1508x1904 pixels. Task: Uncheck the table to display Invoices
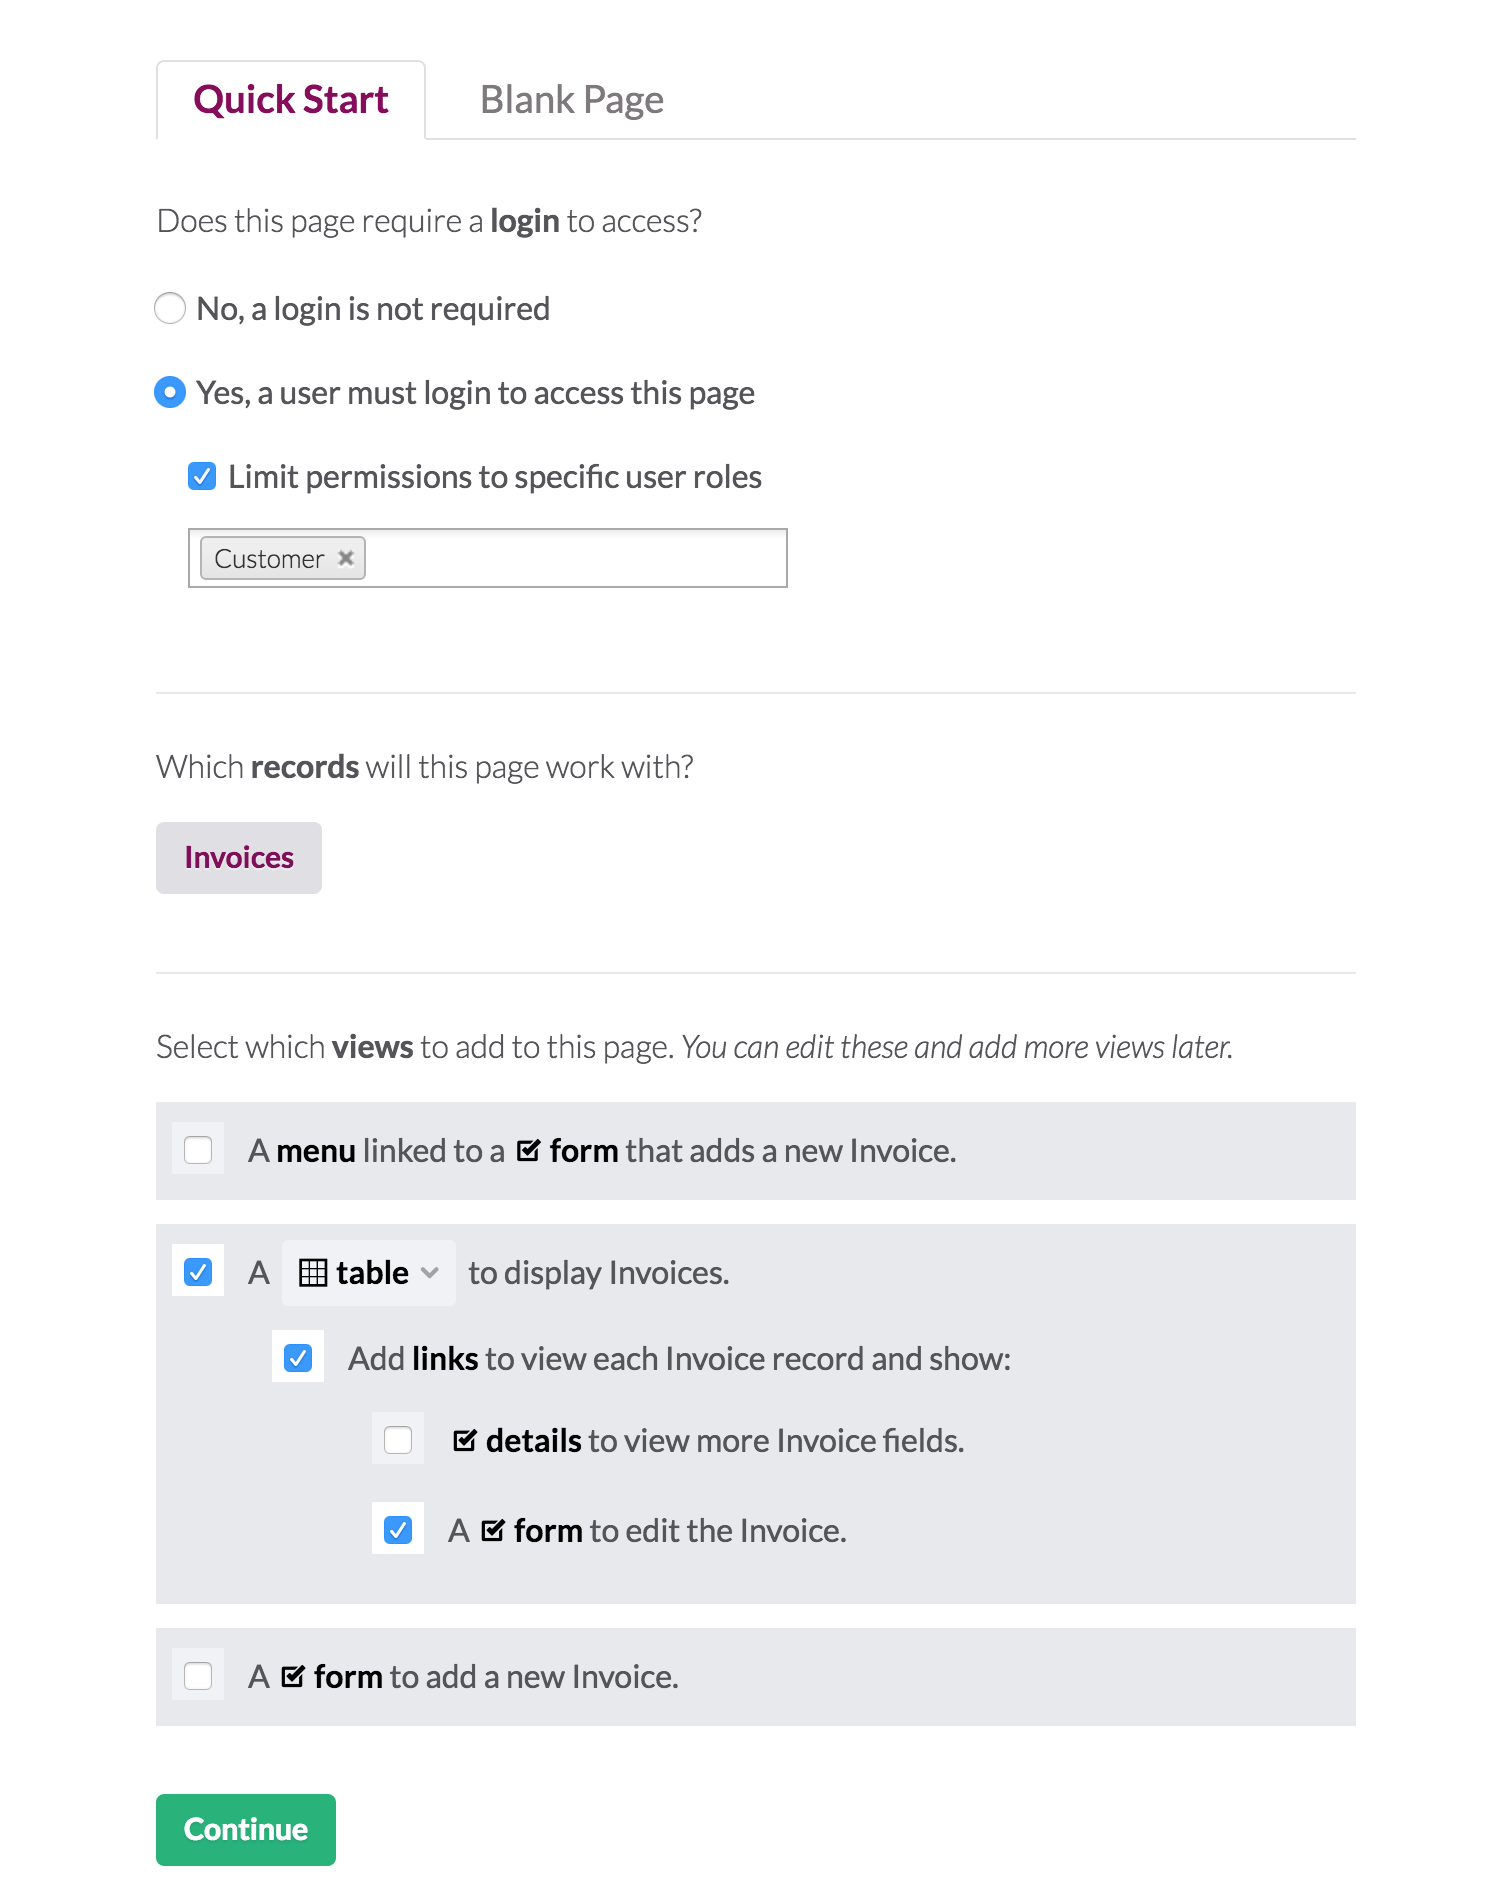[198, 1273]
